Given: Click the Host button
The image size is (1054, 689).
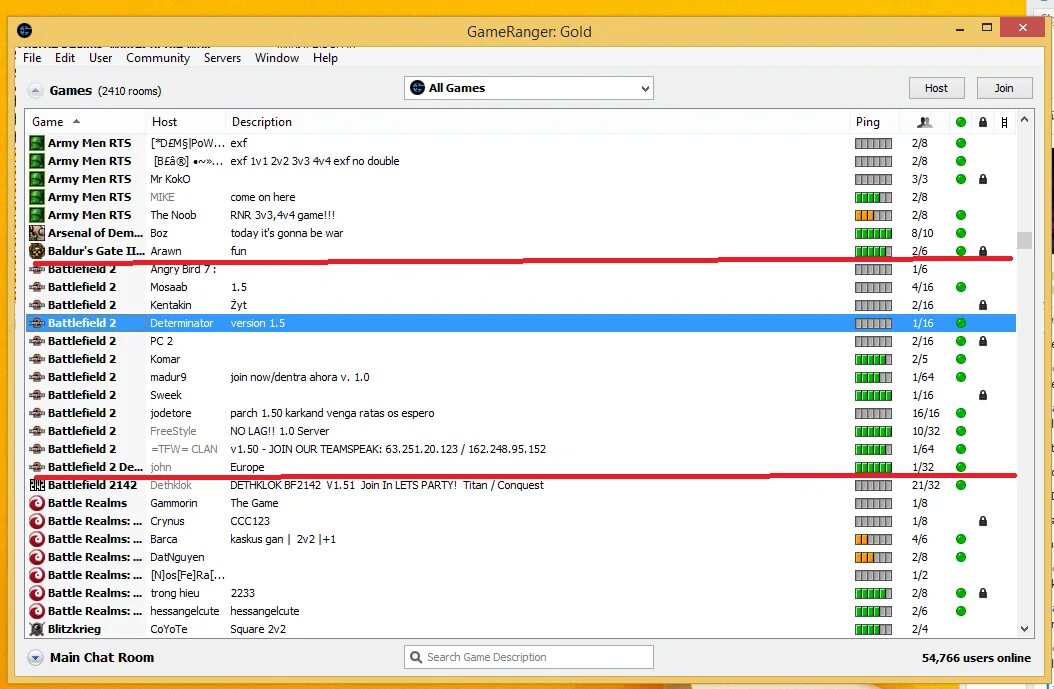Looking at the screenshot, I should 936,88.
